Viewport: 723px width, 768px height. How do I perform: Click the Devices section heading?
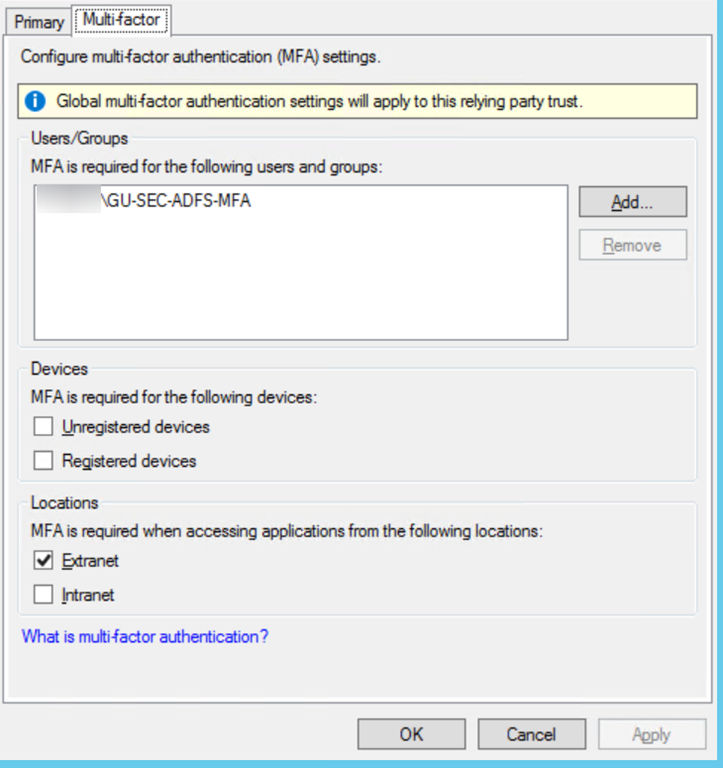59,369
